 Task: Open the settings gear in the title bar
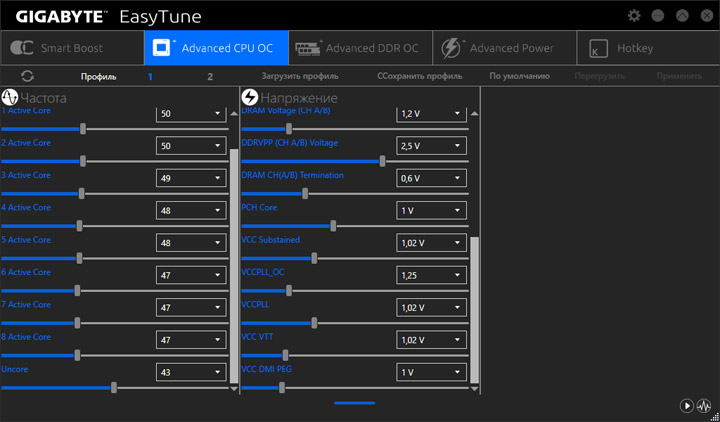pyautogui.click(x=634, y=16)
